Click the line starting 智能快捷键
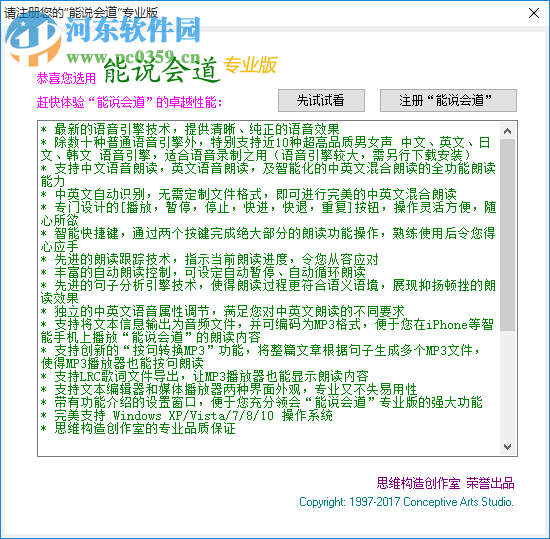Viewport: 550px width, 539px height. click(x=268, y=240)
